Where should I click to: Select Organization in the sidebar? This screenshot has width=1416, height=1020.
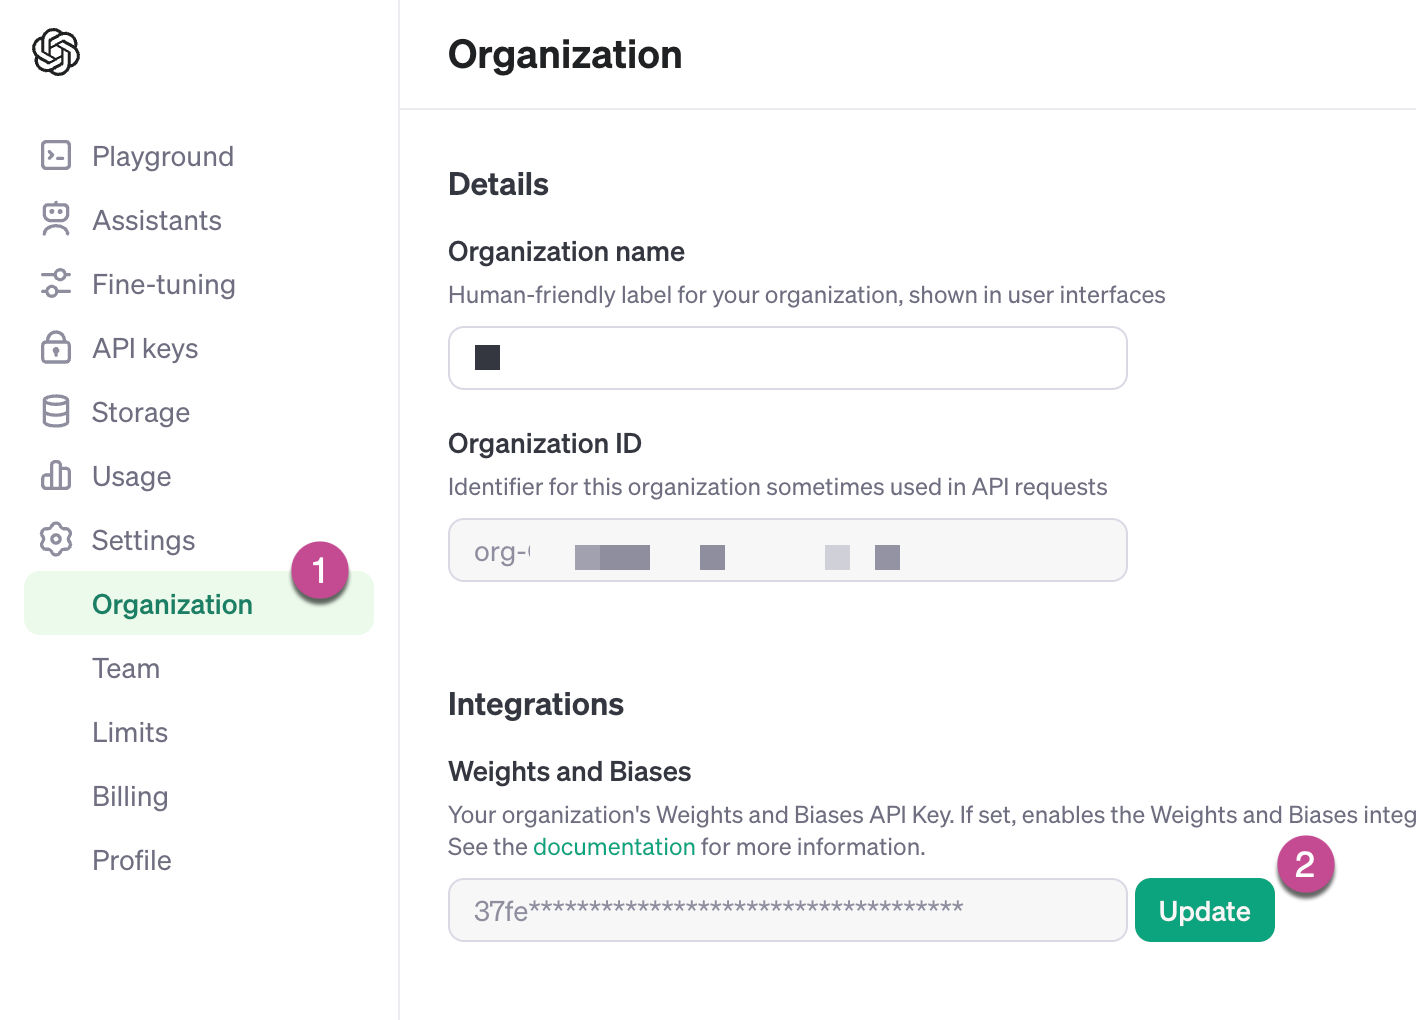(172, 604)
